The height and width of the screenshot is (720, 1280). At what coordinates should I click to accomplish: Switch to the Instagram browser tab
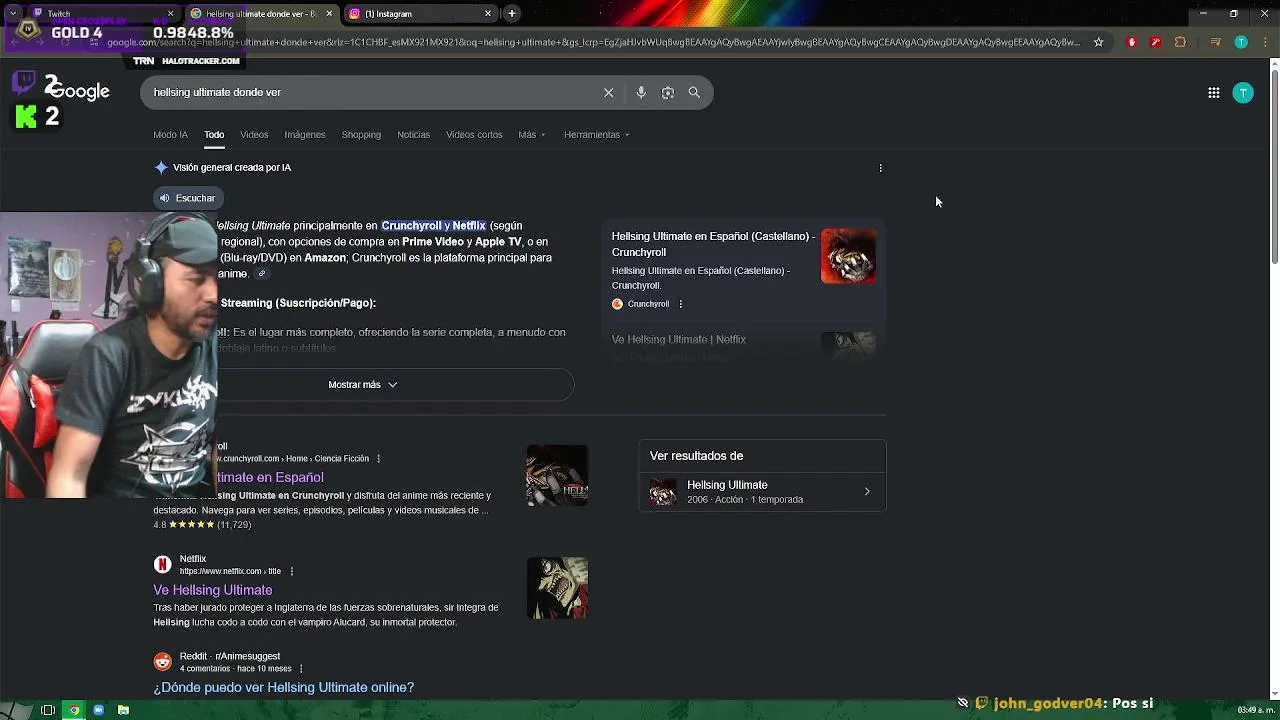click(420, 14)
